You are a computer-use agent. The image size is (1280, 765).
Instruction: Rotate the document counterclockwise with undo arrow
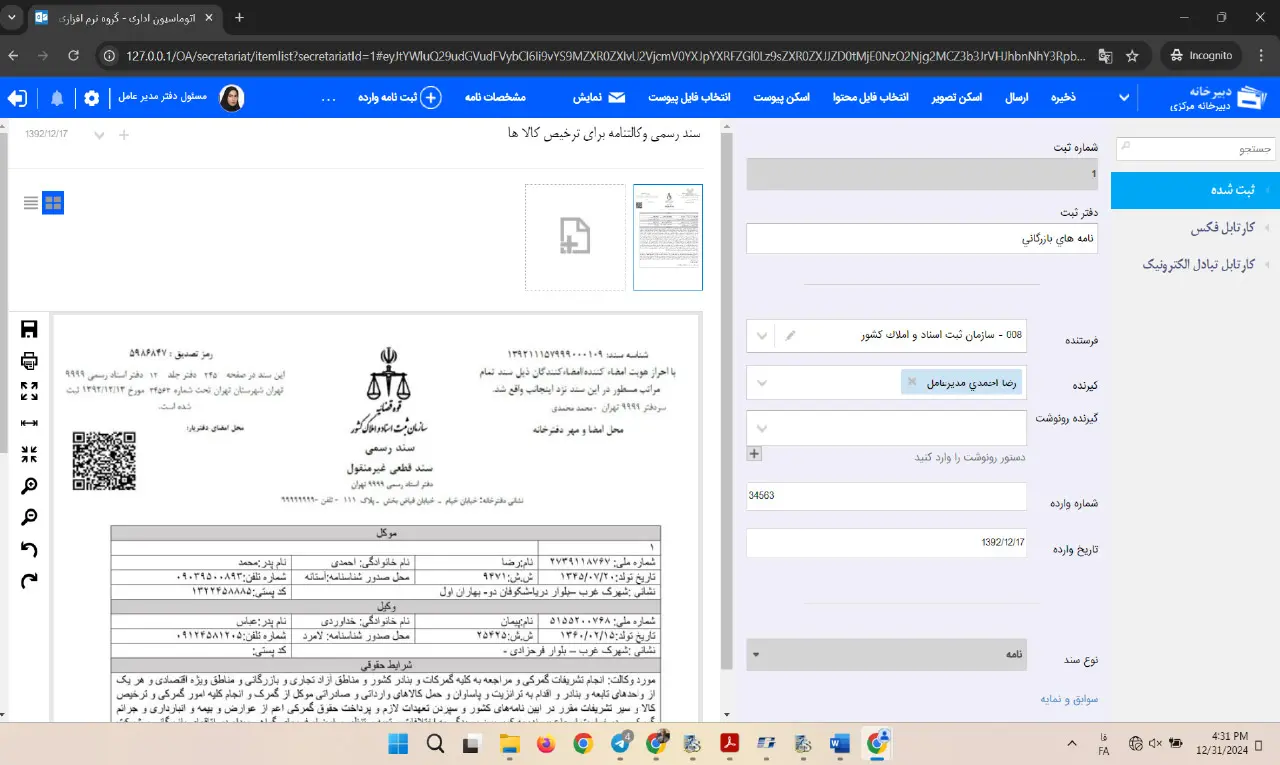point(29,549)
